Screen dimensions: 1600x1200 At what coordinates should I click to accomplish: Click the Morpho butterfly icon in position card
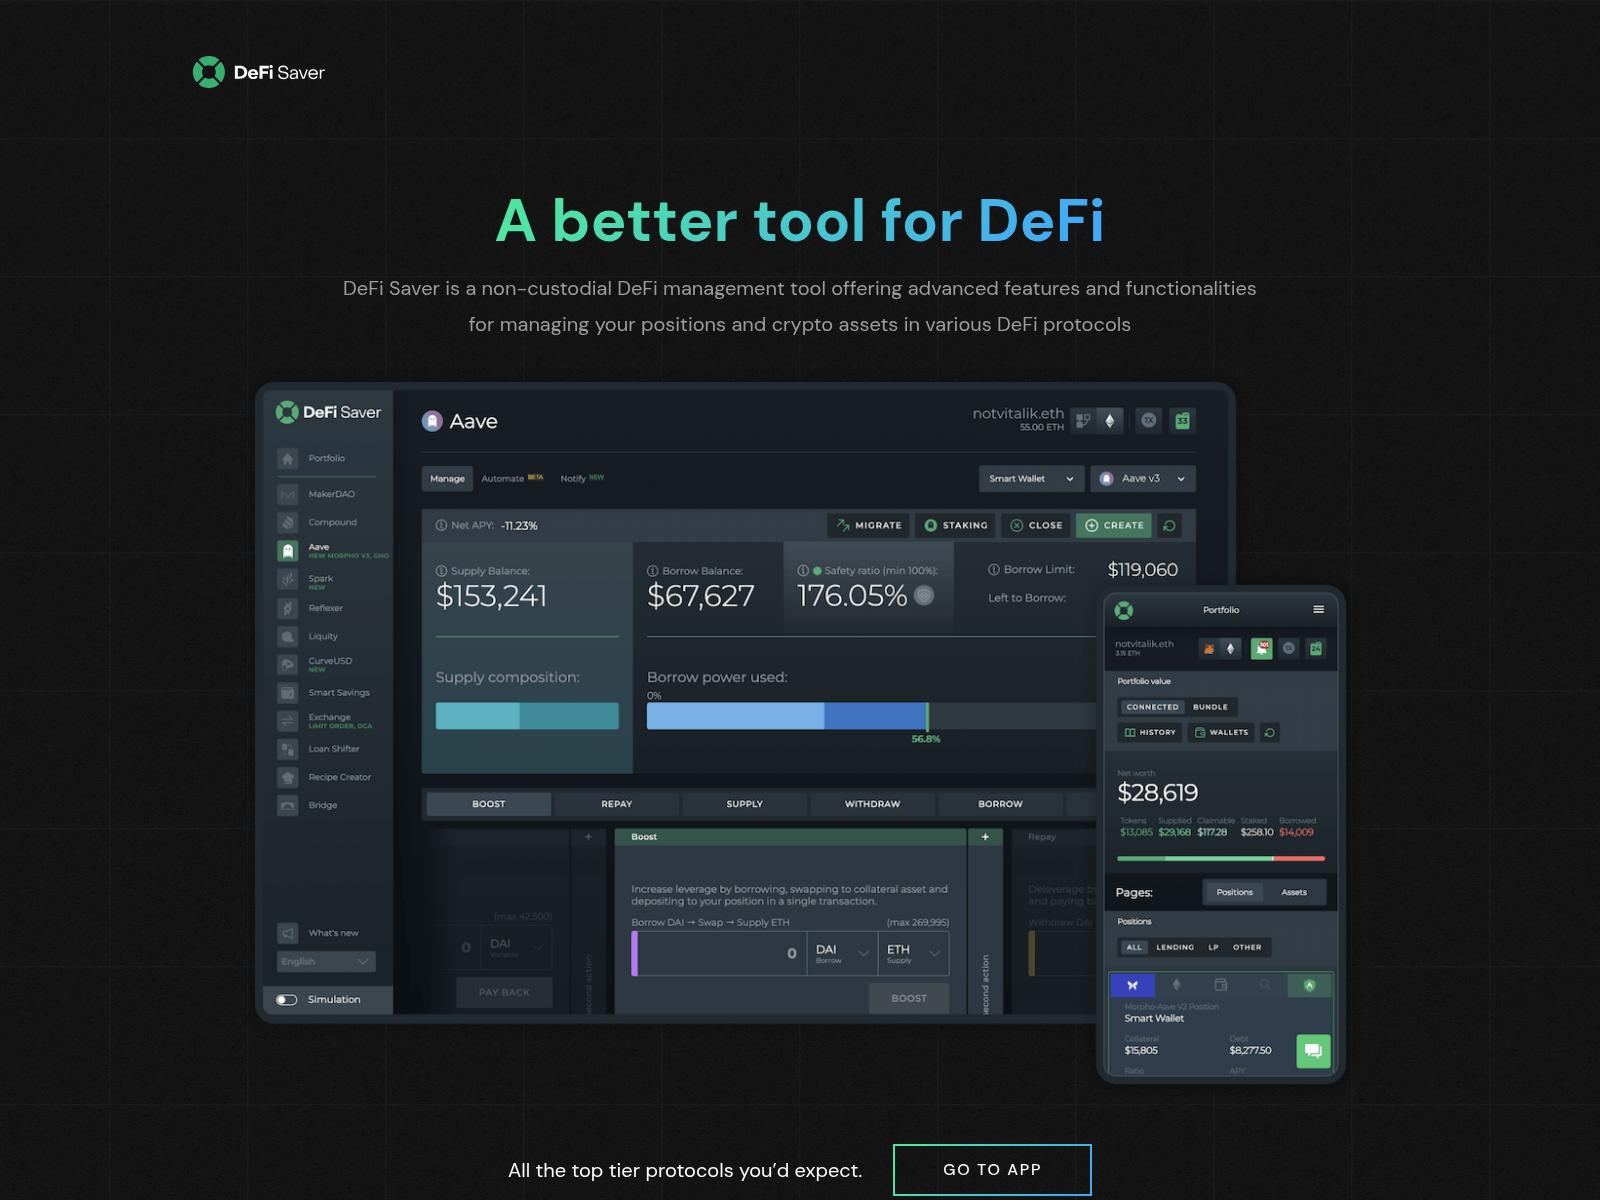tap(1133, 985)
